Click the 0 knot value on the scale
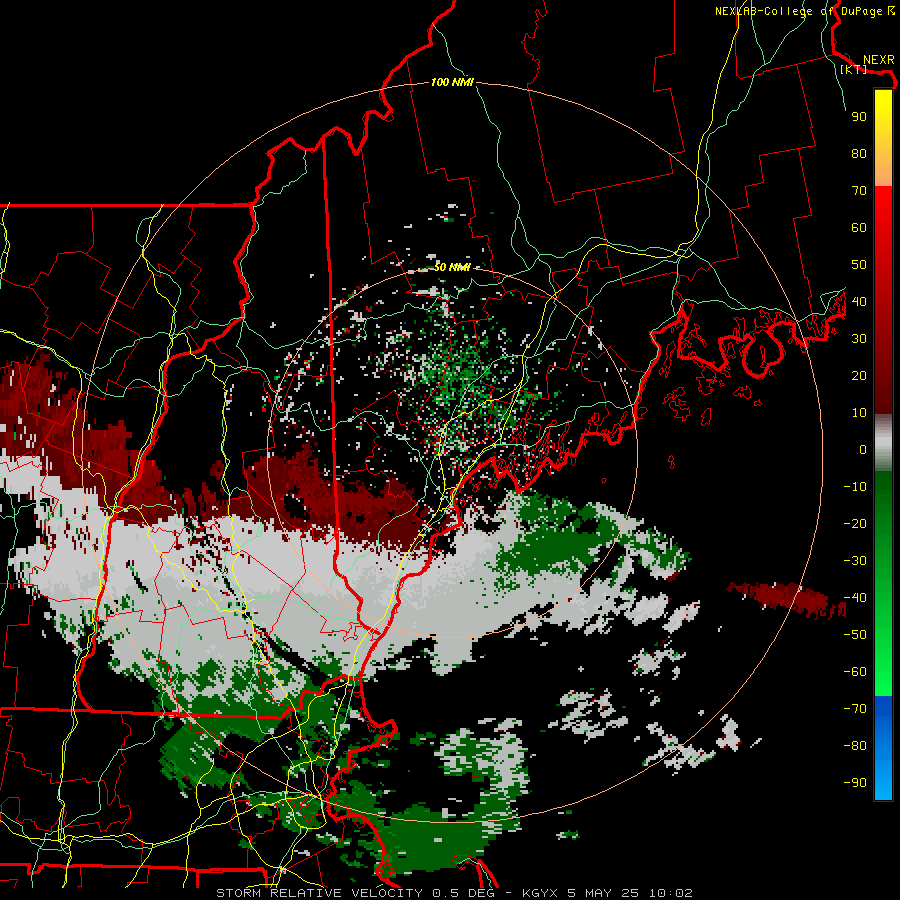This screenshot has width=900, height=900. click(863, 450)
